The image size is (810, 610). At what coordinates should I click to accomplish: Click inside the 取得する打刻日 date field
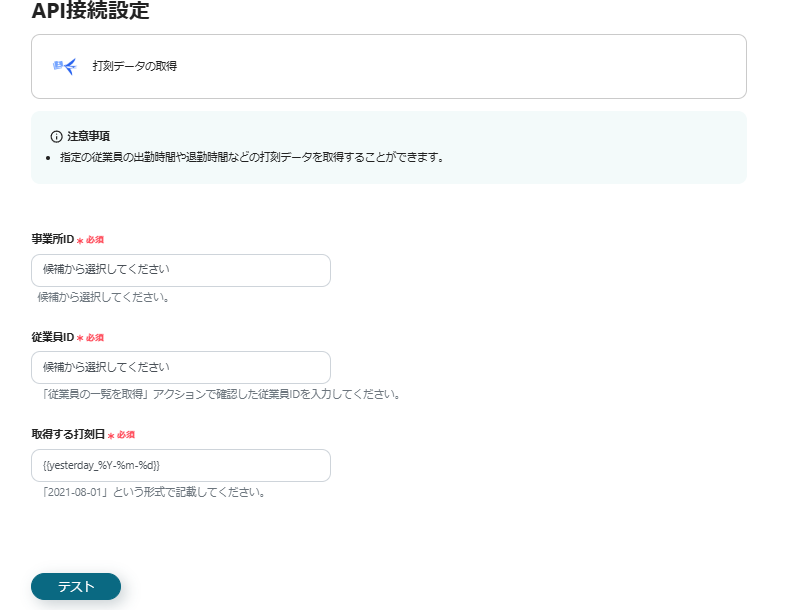(x=180, y=465)
